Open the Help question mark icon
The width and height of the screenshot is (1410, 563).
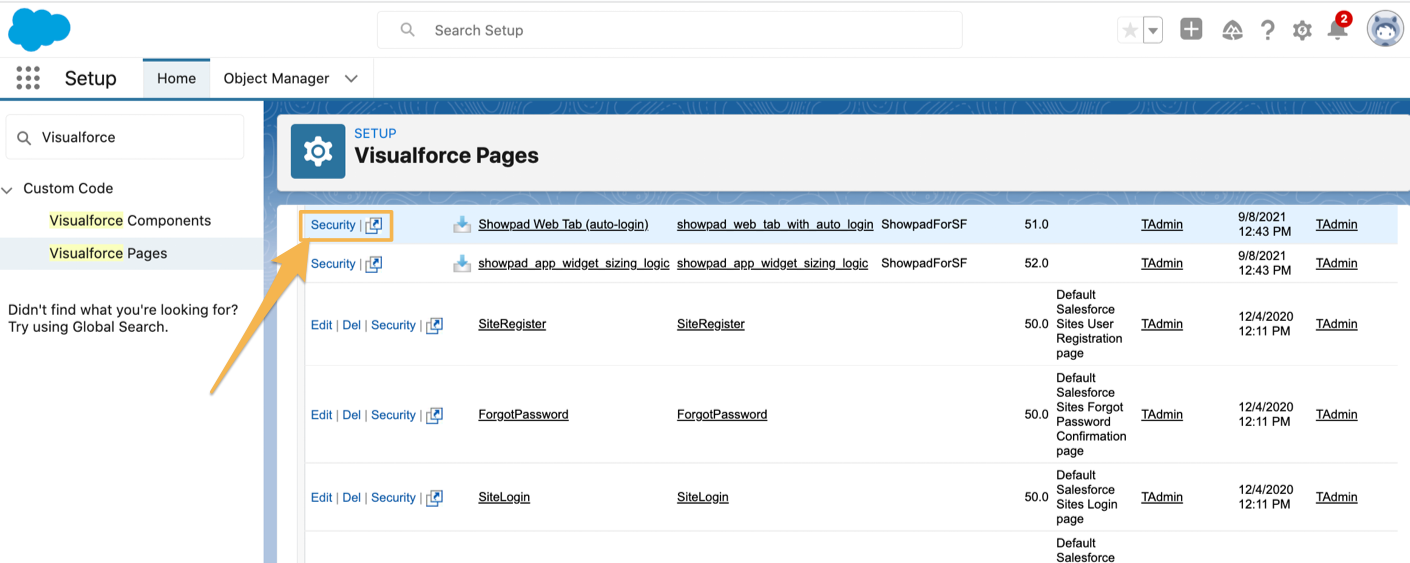click(x=1267, y=31)
